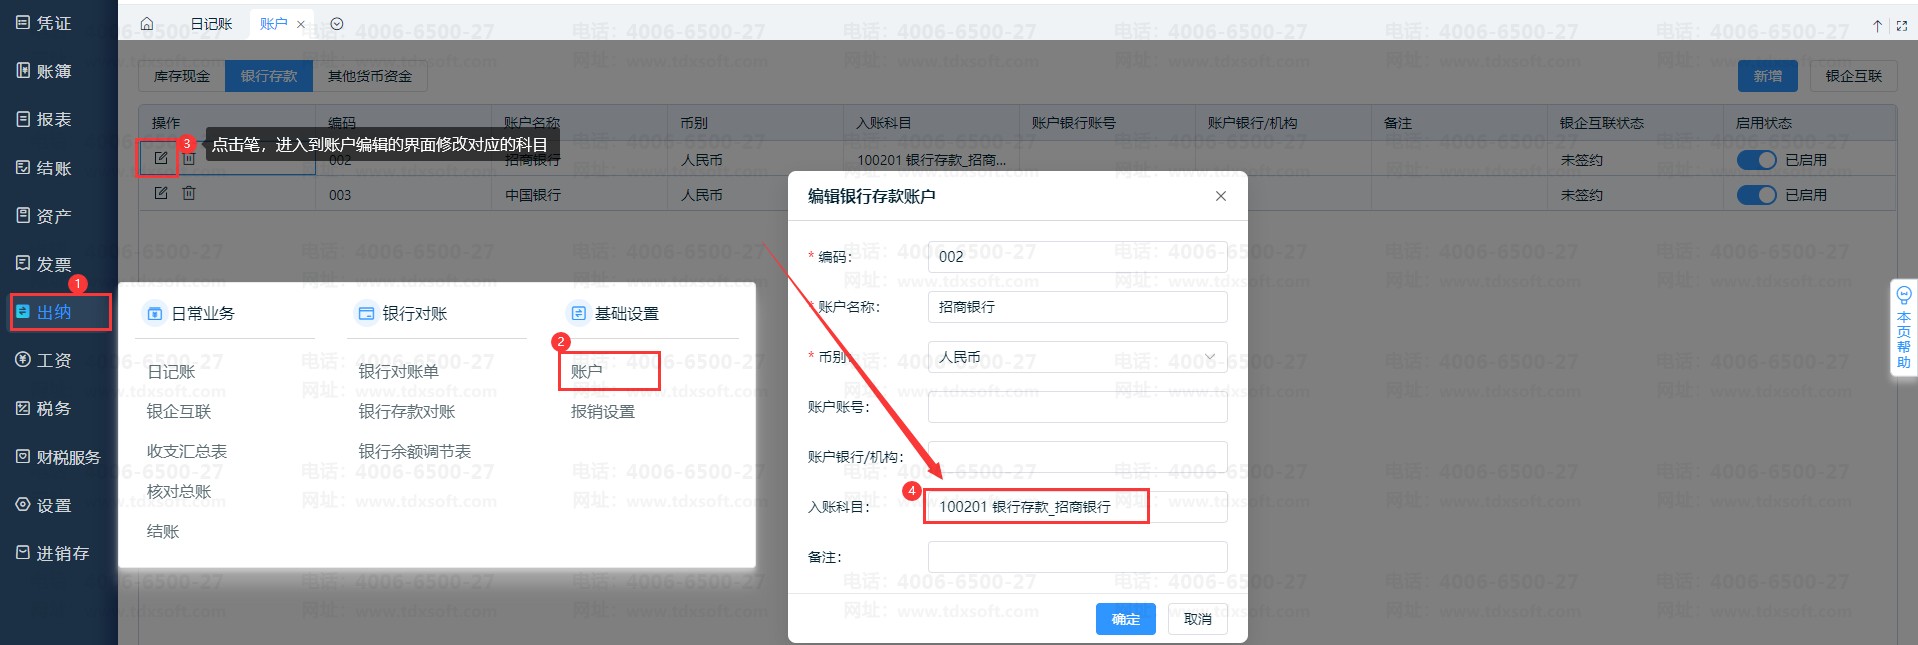Click the edit pencil icon for row 002

pyautogui.click(x=160, y=158)
